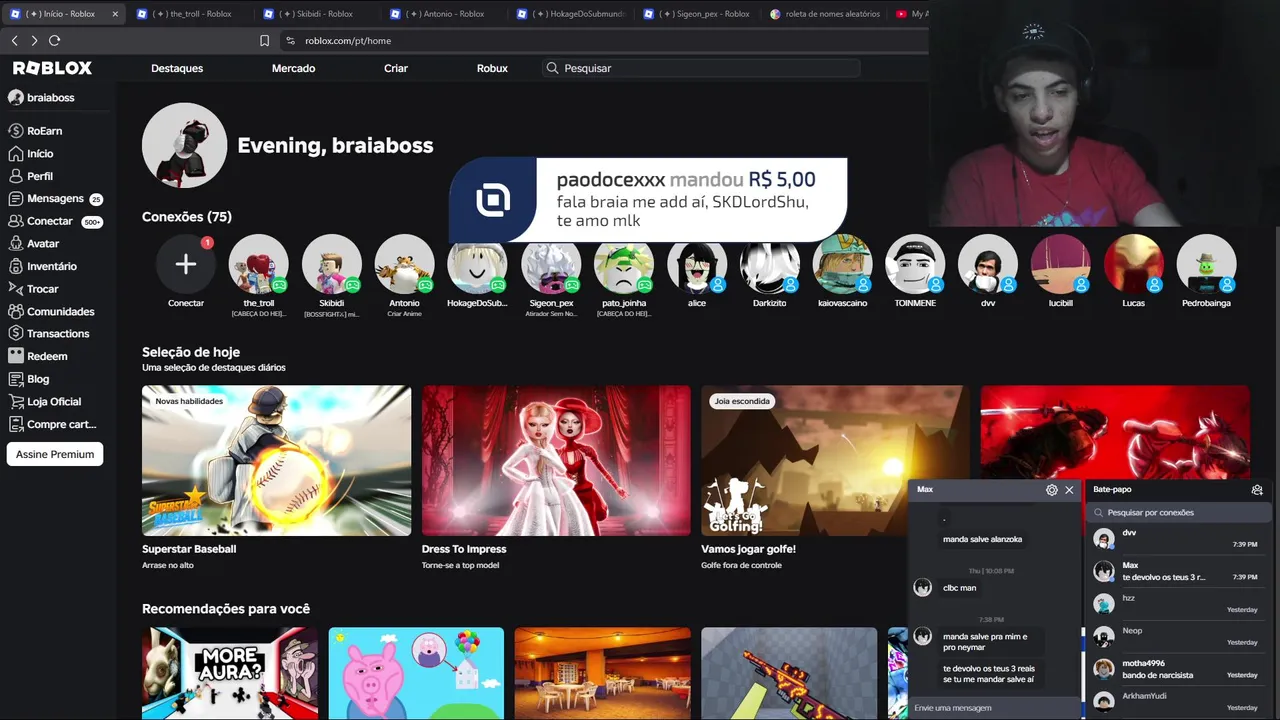Click the plus Conectar circle

pyautogui.click(x=186, y=264)
